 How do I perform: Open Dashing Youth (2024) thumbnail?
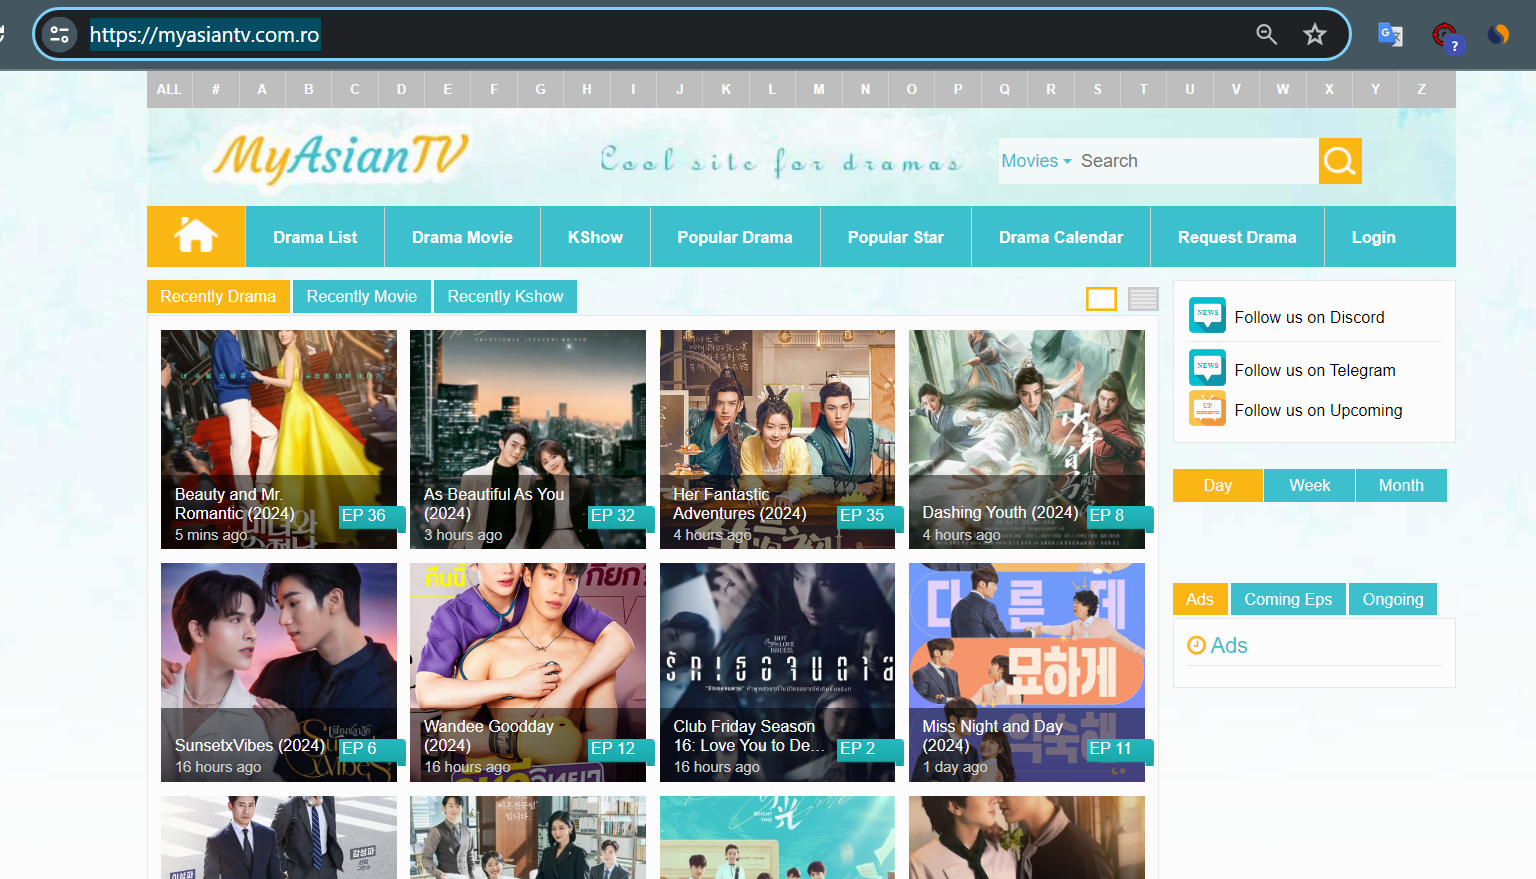point(1027,439)
